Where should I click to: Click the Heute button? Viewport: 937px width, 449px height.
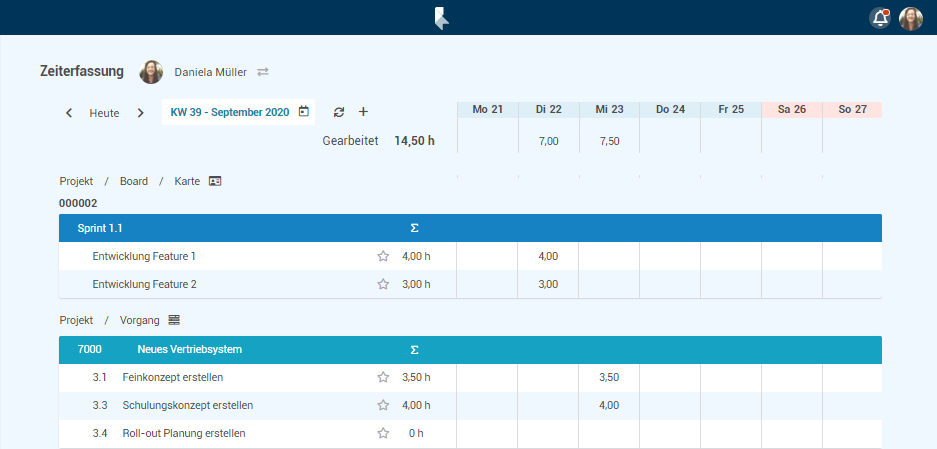pyautogui.click(x=104, y=113)
